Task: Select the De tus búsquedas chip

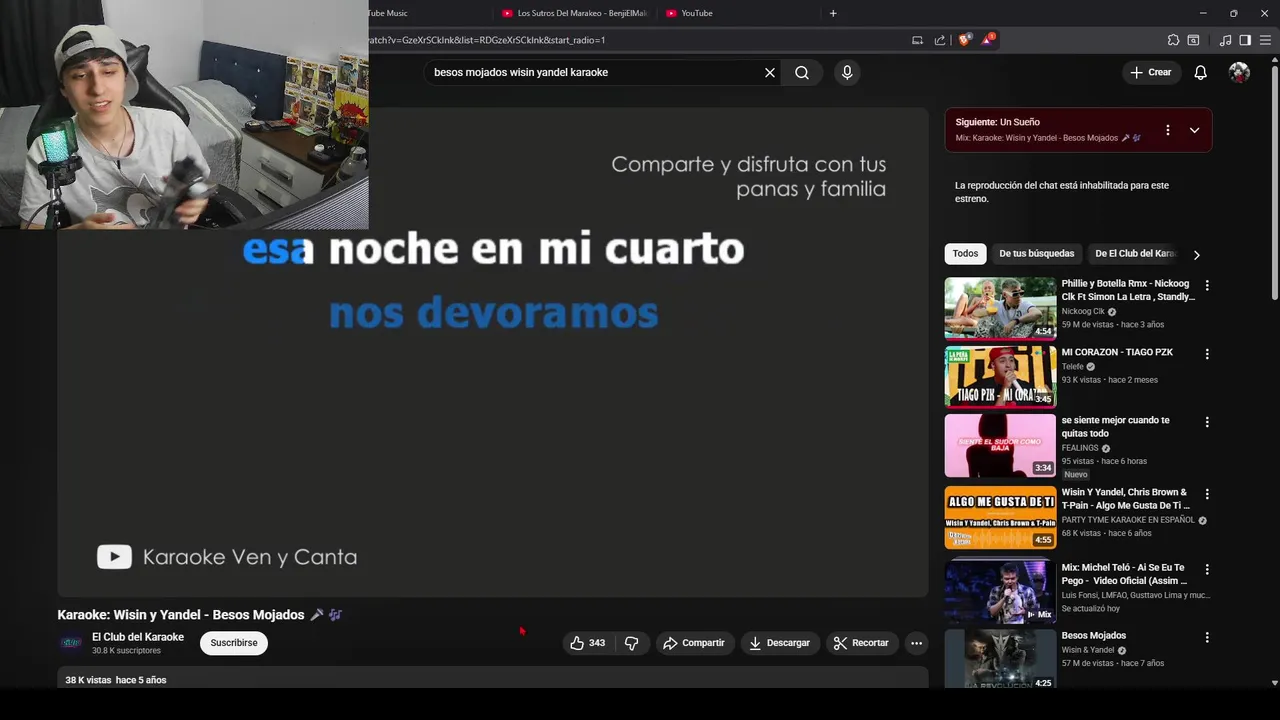Action: click(x=1036, y=254)
